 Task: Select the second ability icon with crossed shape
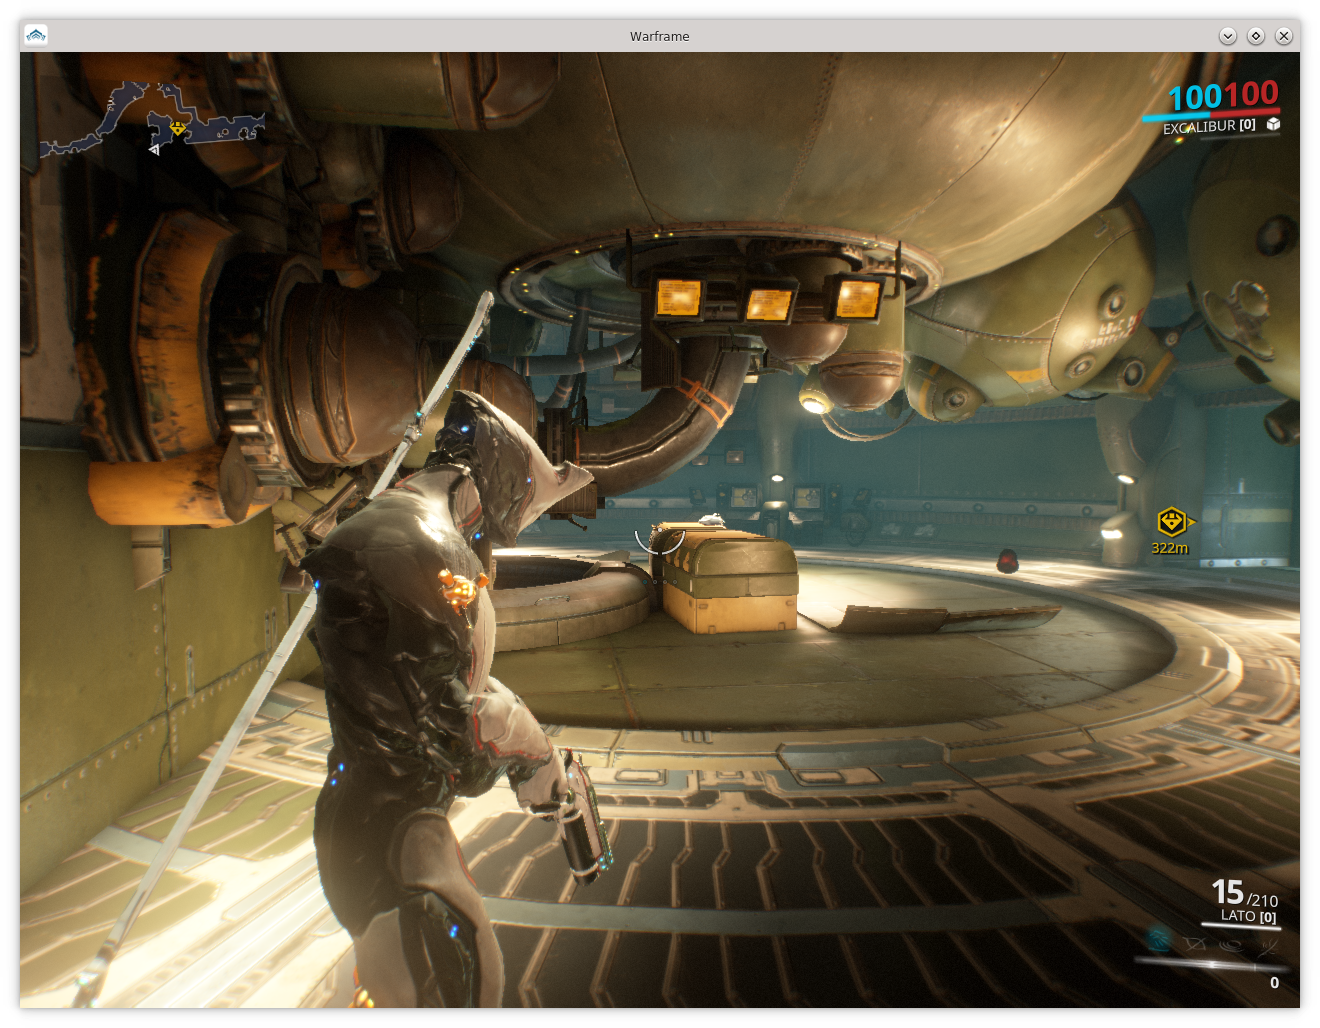point(1195,942)
